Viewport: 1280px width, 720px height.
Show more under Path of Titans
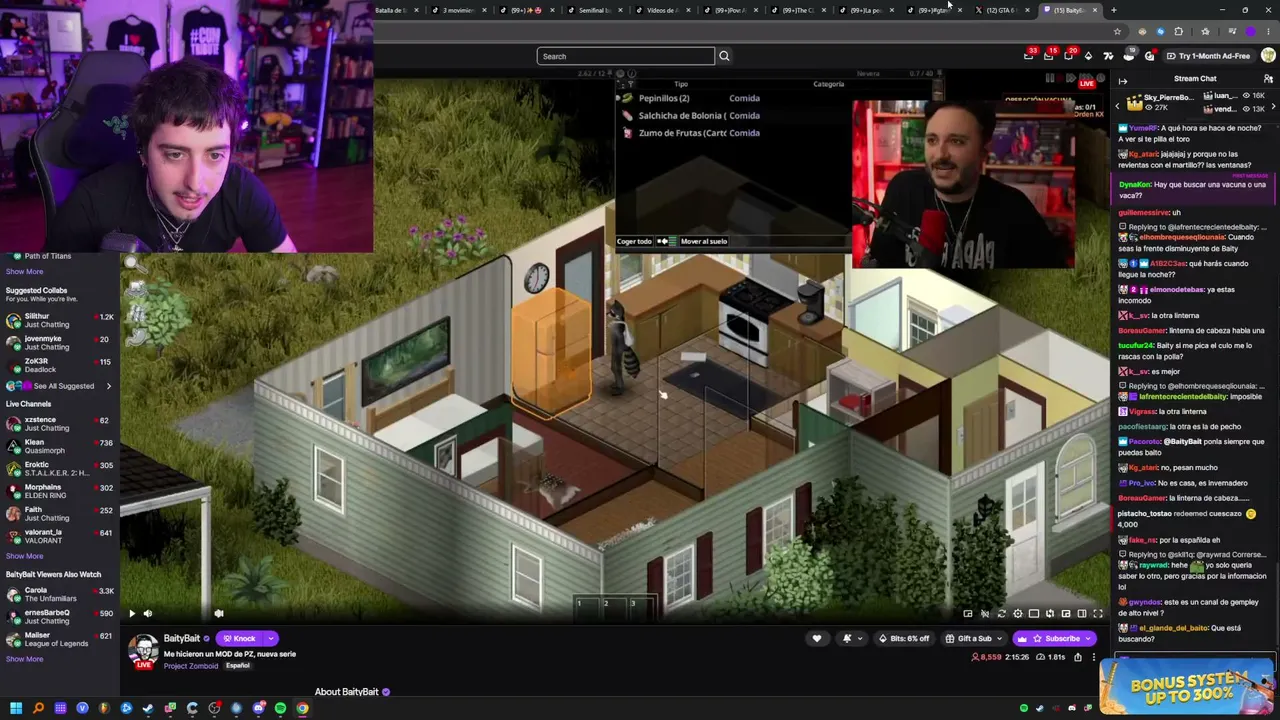(x=25, y=272)
